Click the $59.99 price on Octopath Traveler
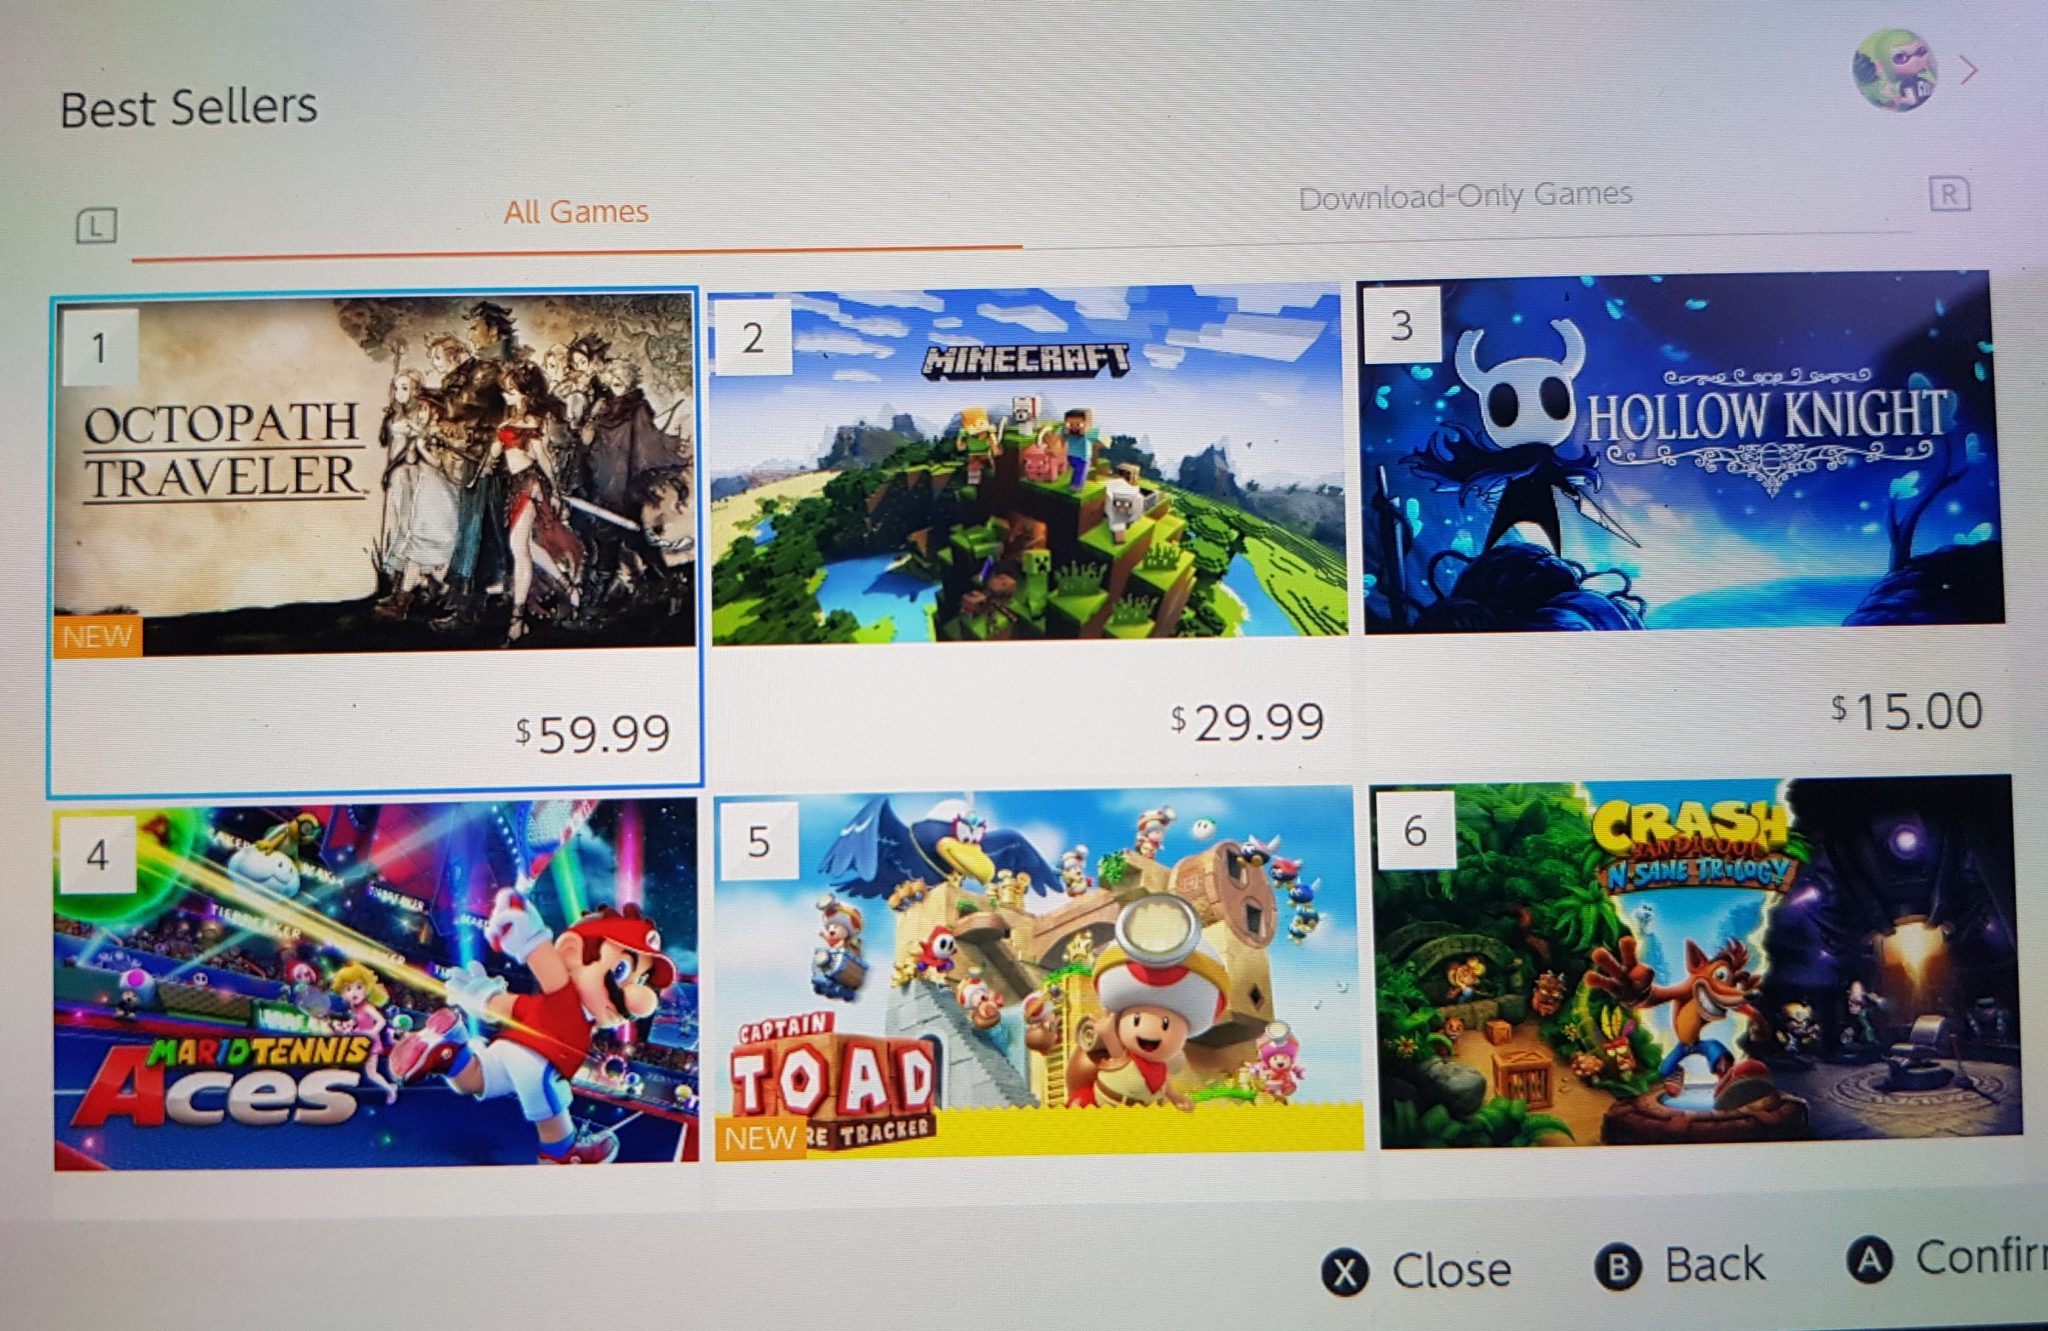 coord(593,734)
